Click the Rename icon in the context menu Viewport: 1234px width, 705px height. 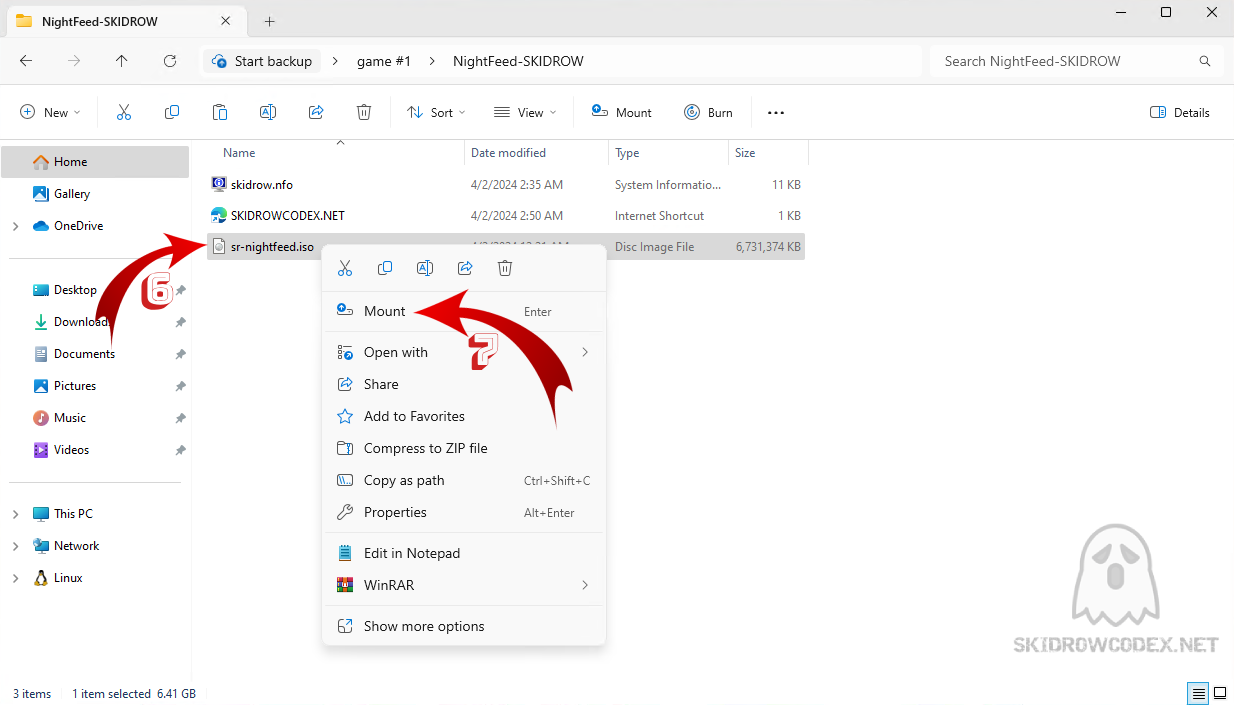425,268
